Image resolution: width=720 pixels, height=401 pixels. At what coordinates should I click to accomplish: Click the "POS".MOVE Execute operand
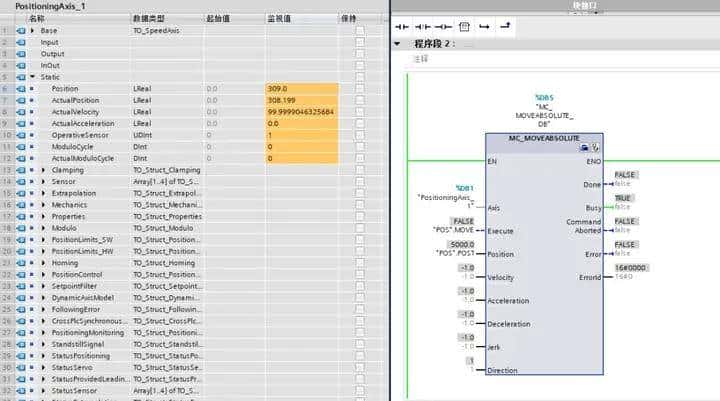[453, 229]
